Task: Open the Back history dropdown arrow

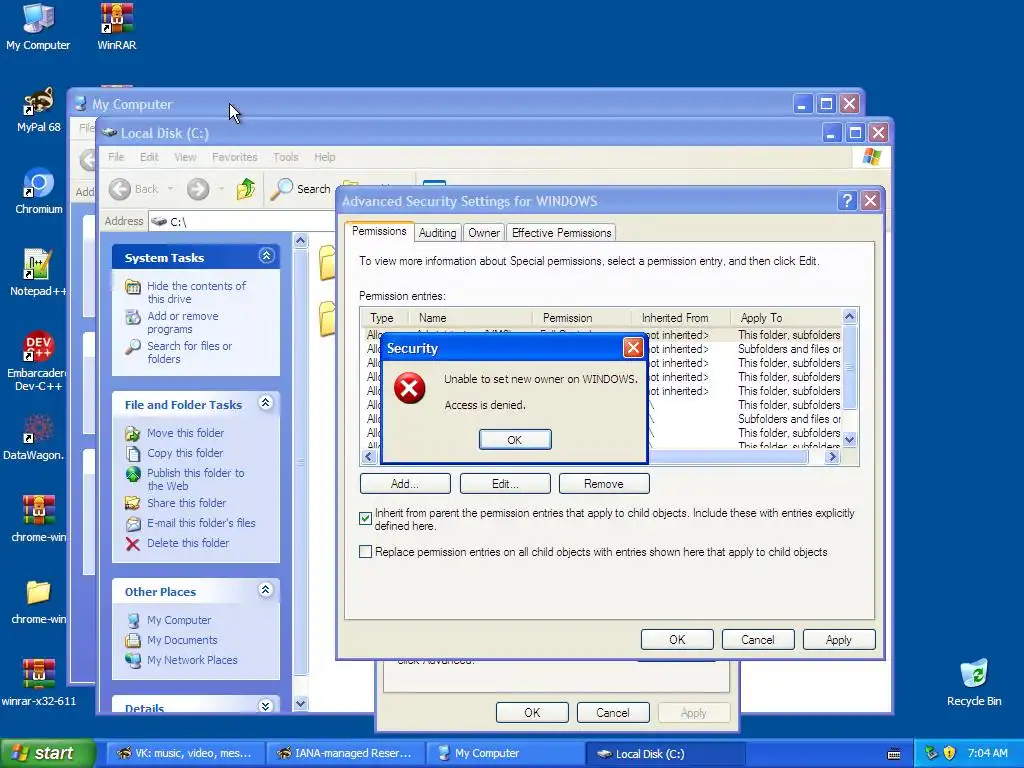Action: [170, 189]
